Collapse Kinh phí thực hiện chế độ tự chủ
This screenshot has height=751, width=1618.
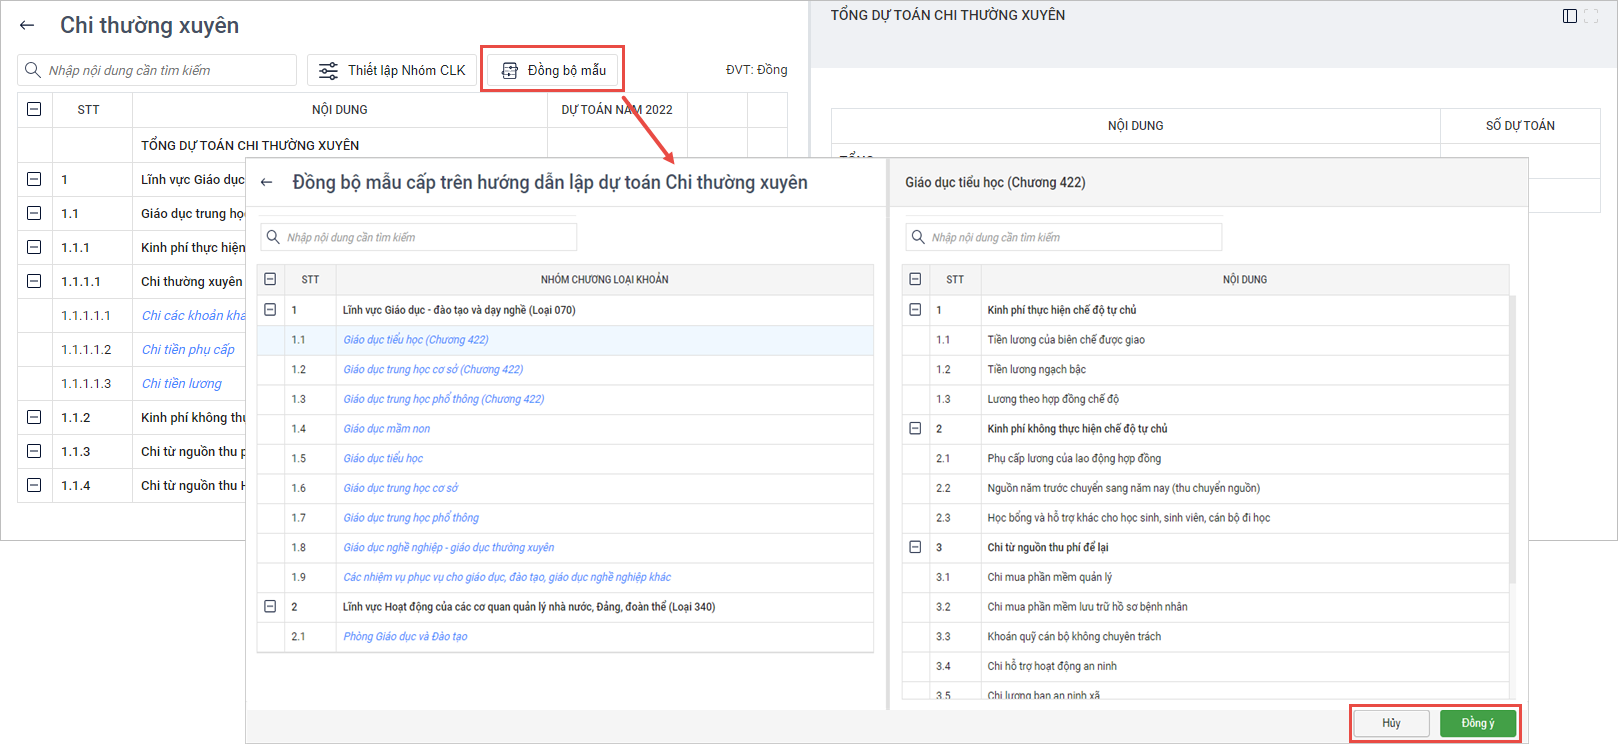(915, 310)
